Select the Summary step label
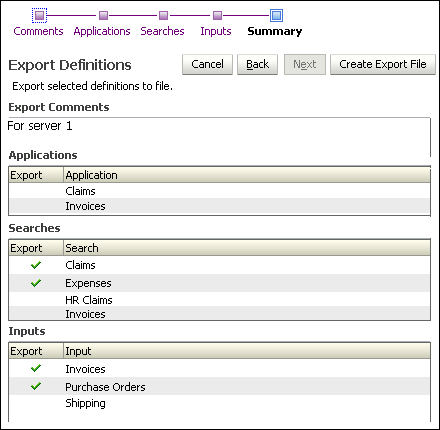 [x=275, y=31]
